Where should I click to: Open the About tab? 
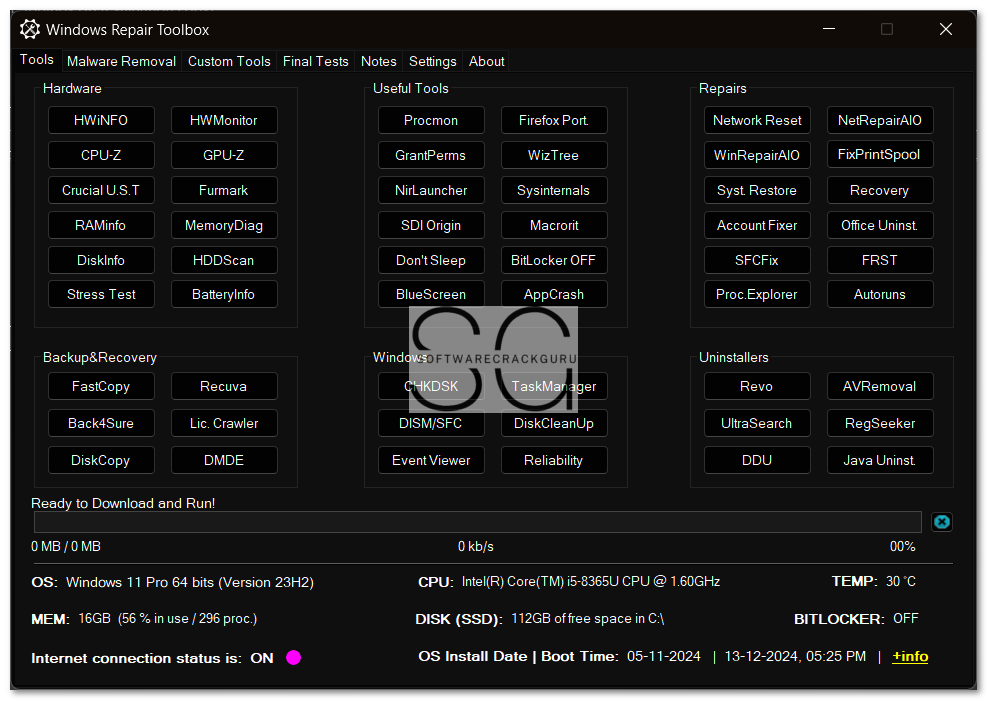486,61
